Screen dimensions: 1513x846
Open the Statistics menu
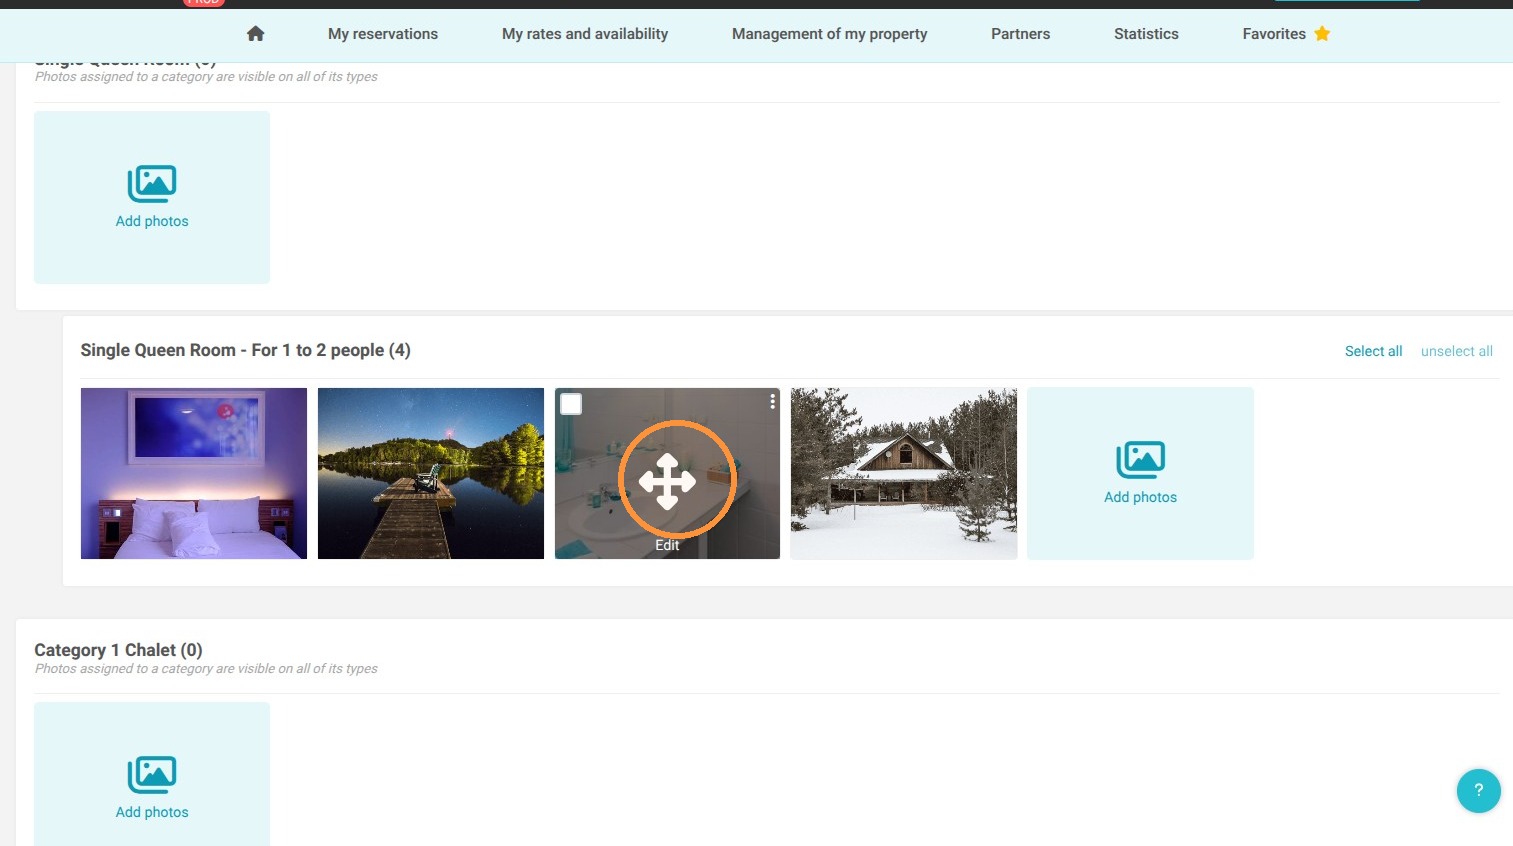coord(1146,34)
